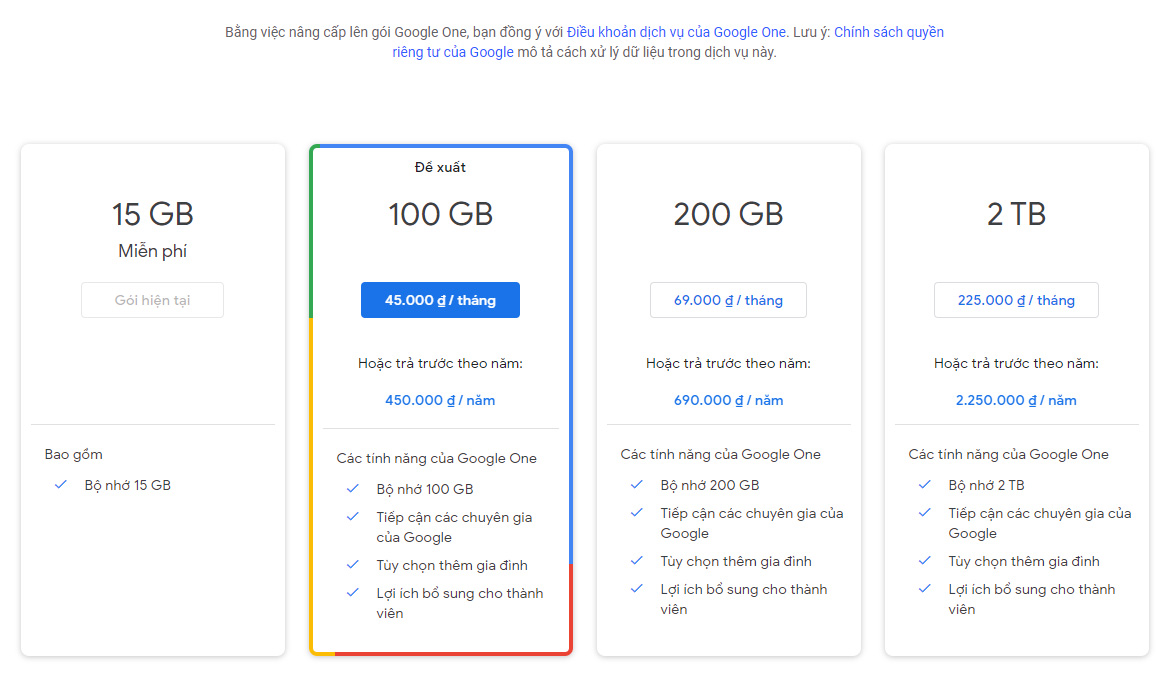This screenshot has width=1171, height=681.
Task: Open the 450.000 đ yearly option for 100 GB
Action: pos(440,400)
